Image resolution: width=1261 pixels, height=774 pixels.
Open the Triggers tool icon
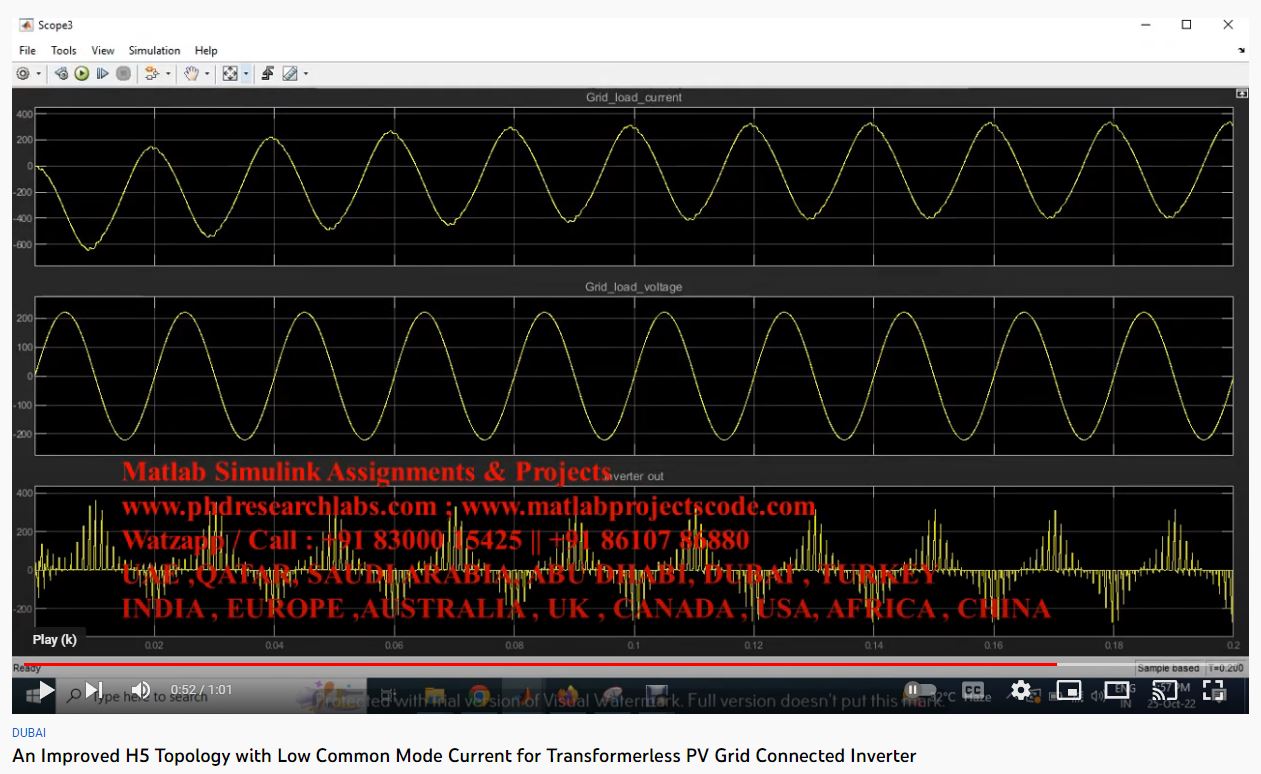(x=268, y=74)
